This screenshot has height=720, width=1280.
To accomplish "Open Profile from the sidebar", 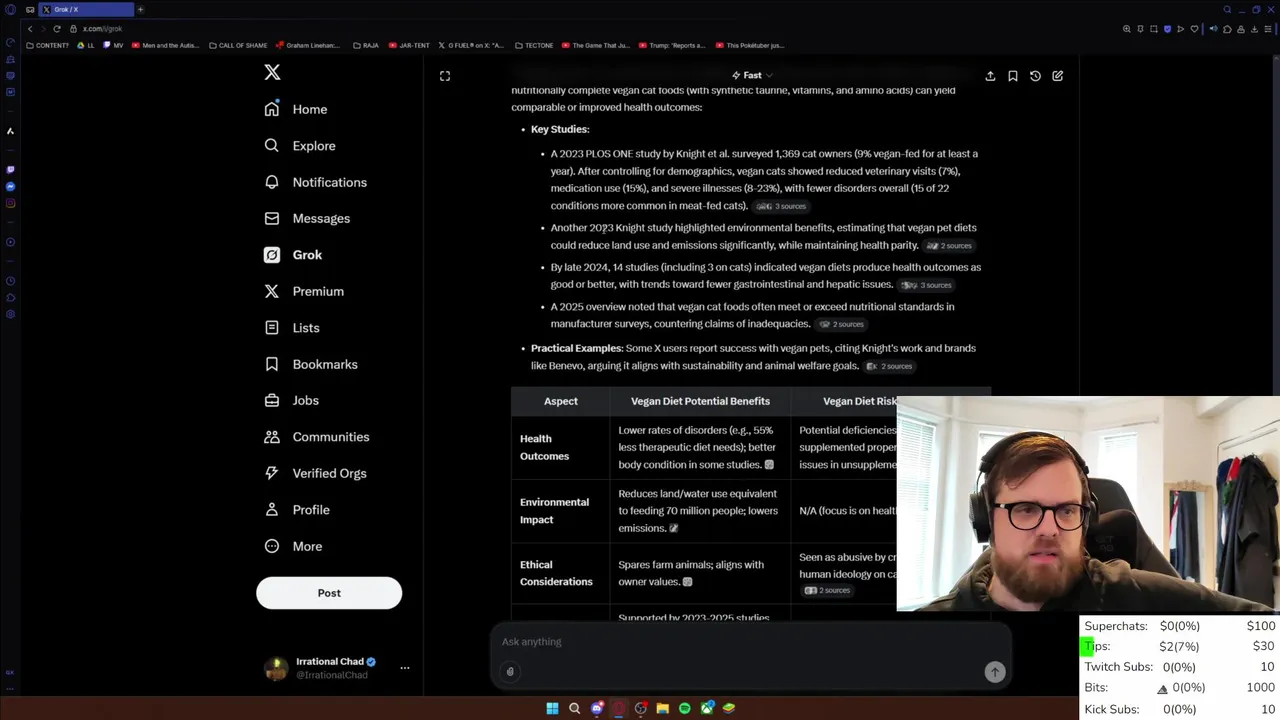I will click(x=297, y=510).
